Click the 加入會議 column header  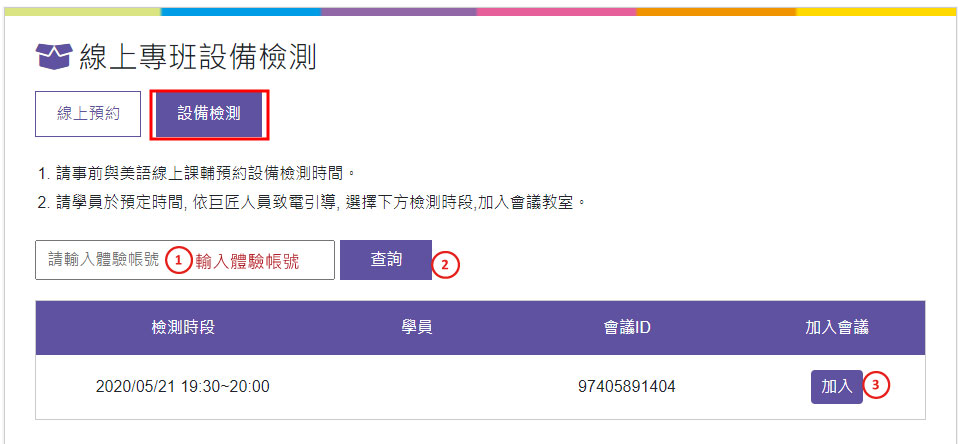[x=836, y=328]
